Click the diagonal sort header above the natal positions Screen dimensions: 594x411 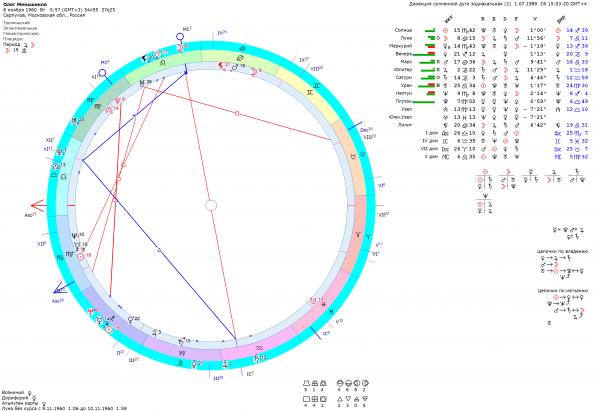pos(448,19)
